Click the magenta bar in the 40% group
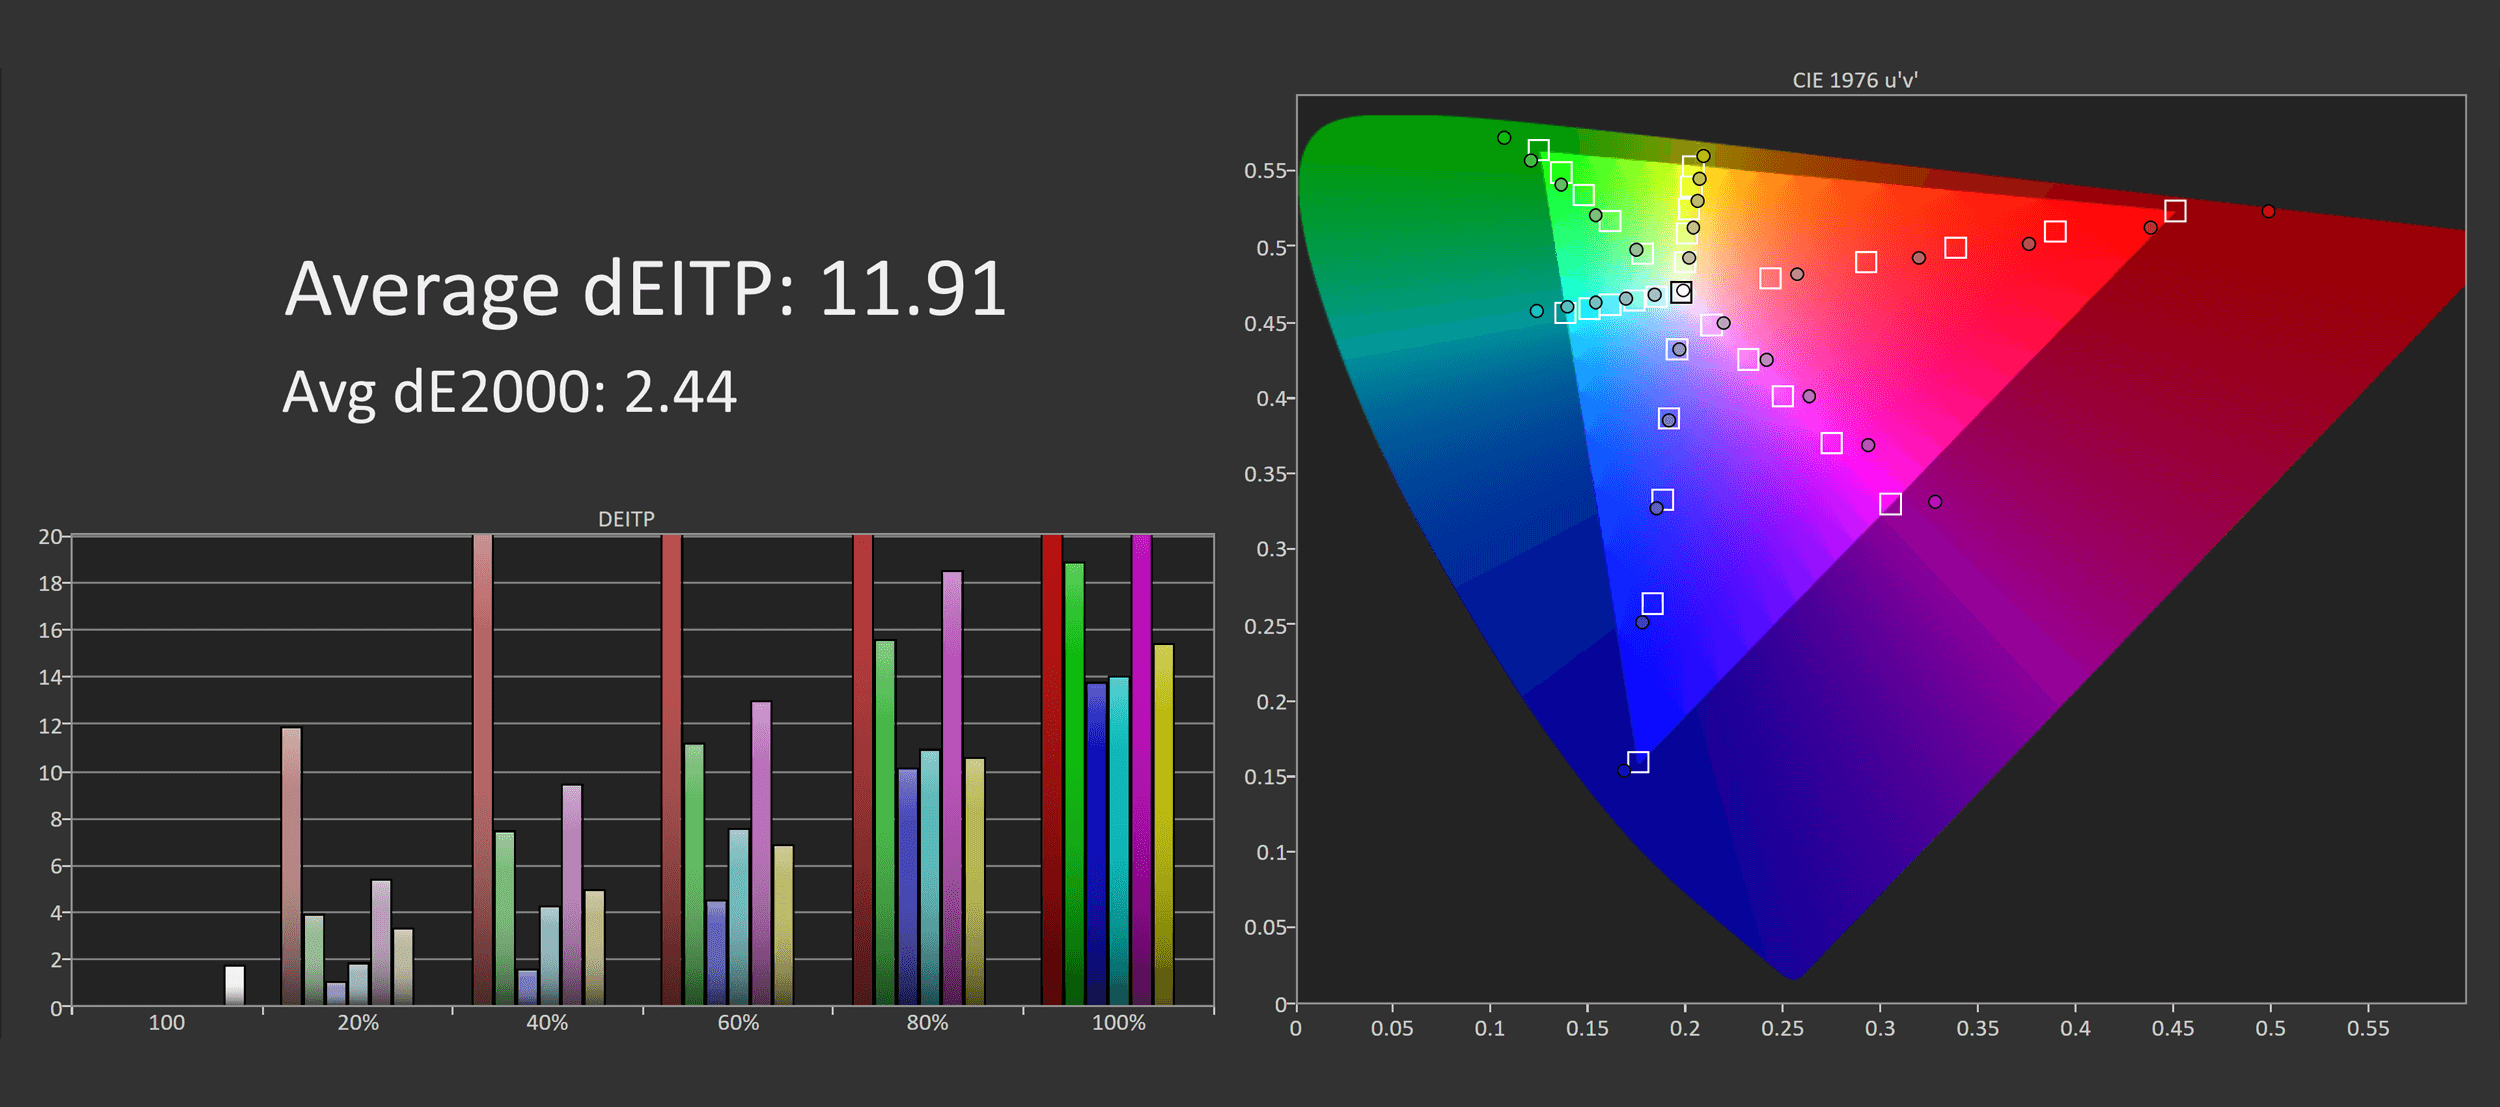 pos(572,895)
